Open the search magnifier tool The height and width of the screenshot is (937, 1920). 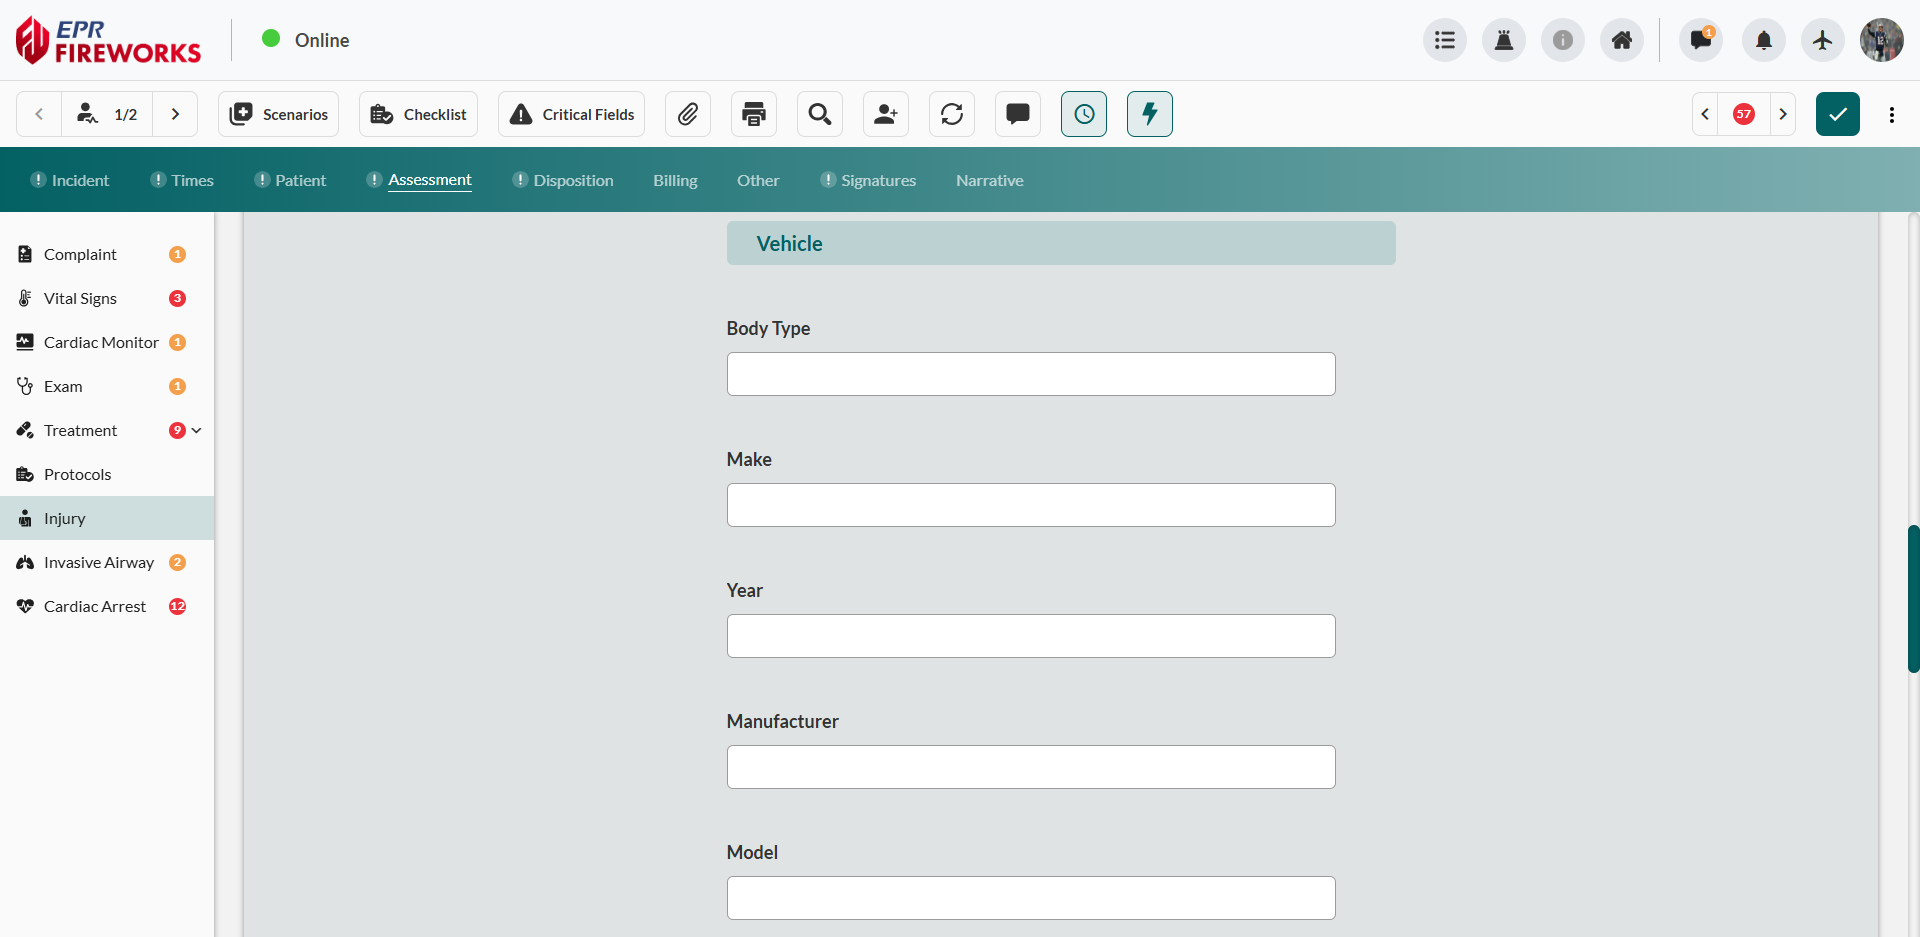820,114
